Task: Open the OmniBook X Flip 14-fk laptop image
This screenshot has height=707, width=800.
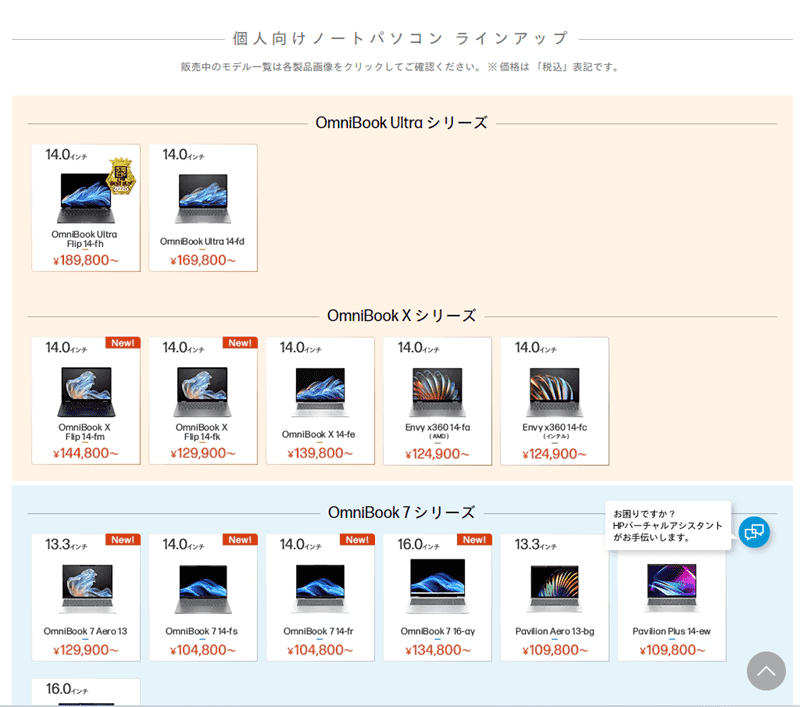Action: [x=203, y=392]
